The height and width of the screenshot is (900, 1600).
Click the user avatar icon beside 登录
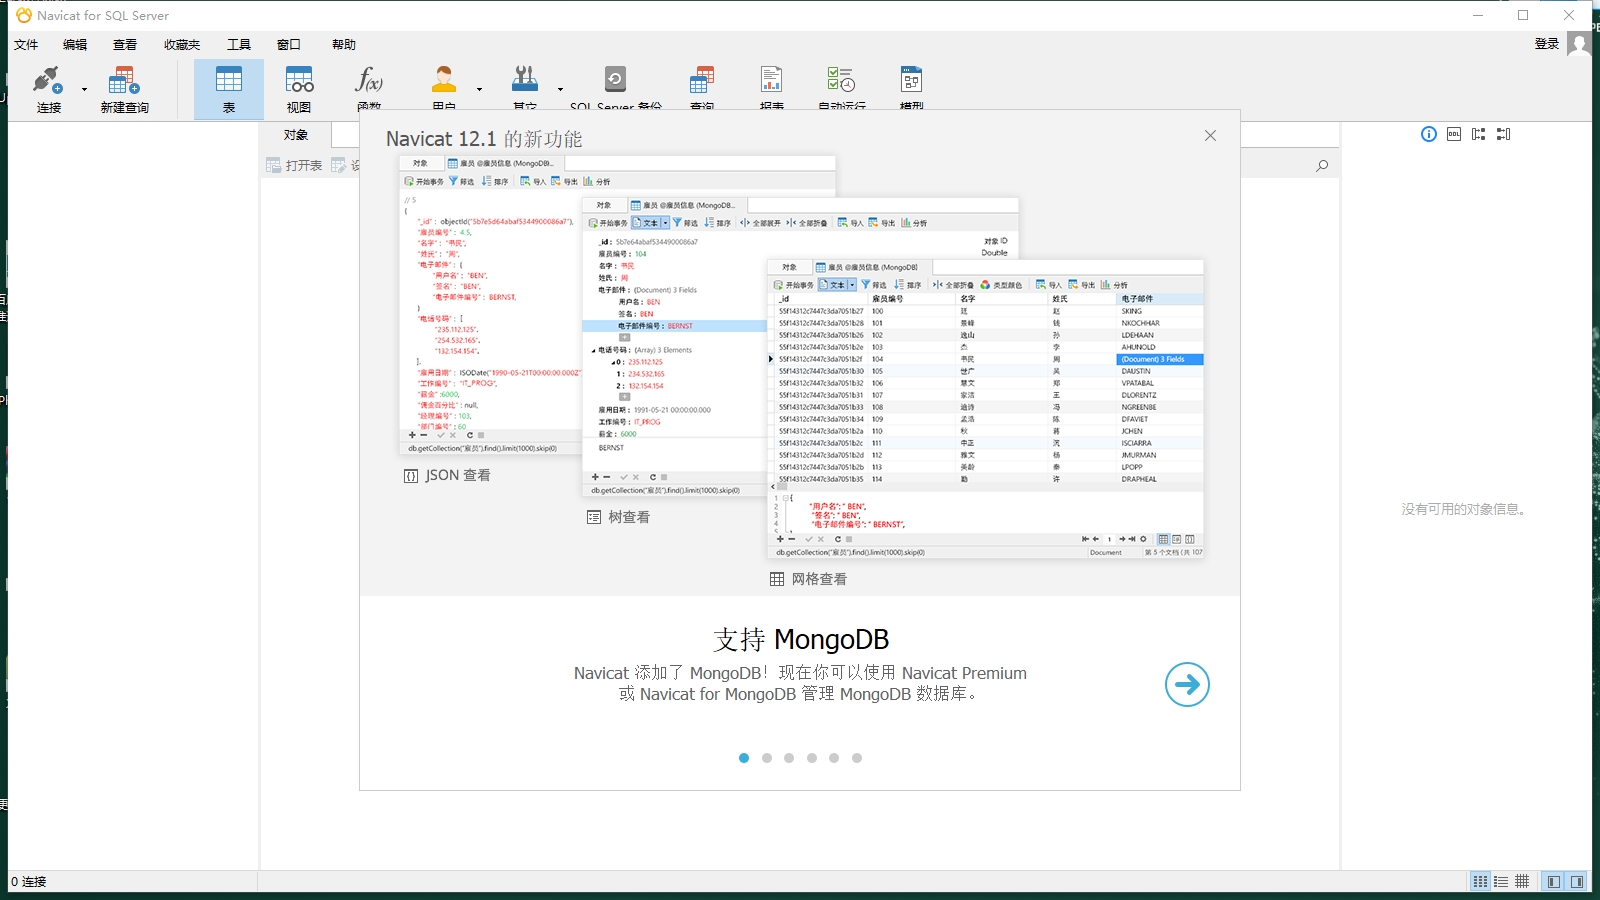pos(1579,44)
